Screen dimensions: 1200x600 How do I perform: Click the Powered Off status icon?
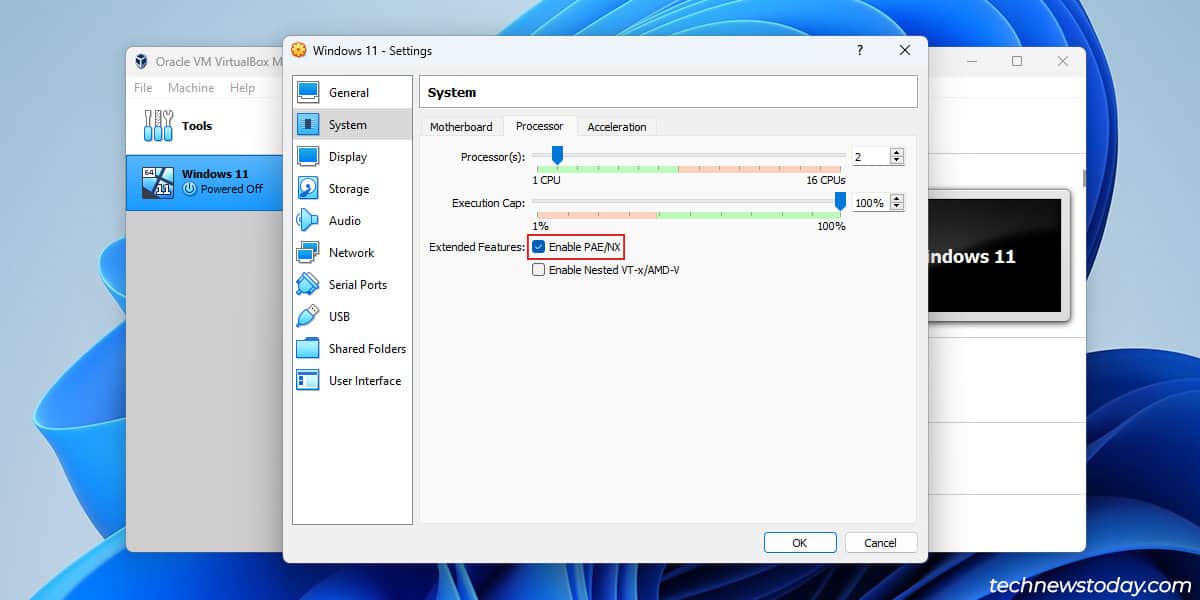(190, 188)
